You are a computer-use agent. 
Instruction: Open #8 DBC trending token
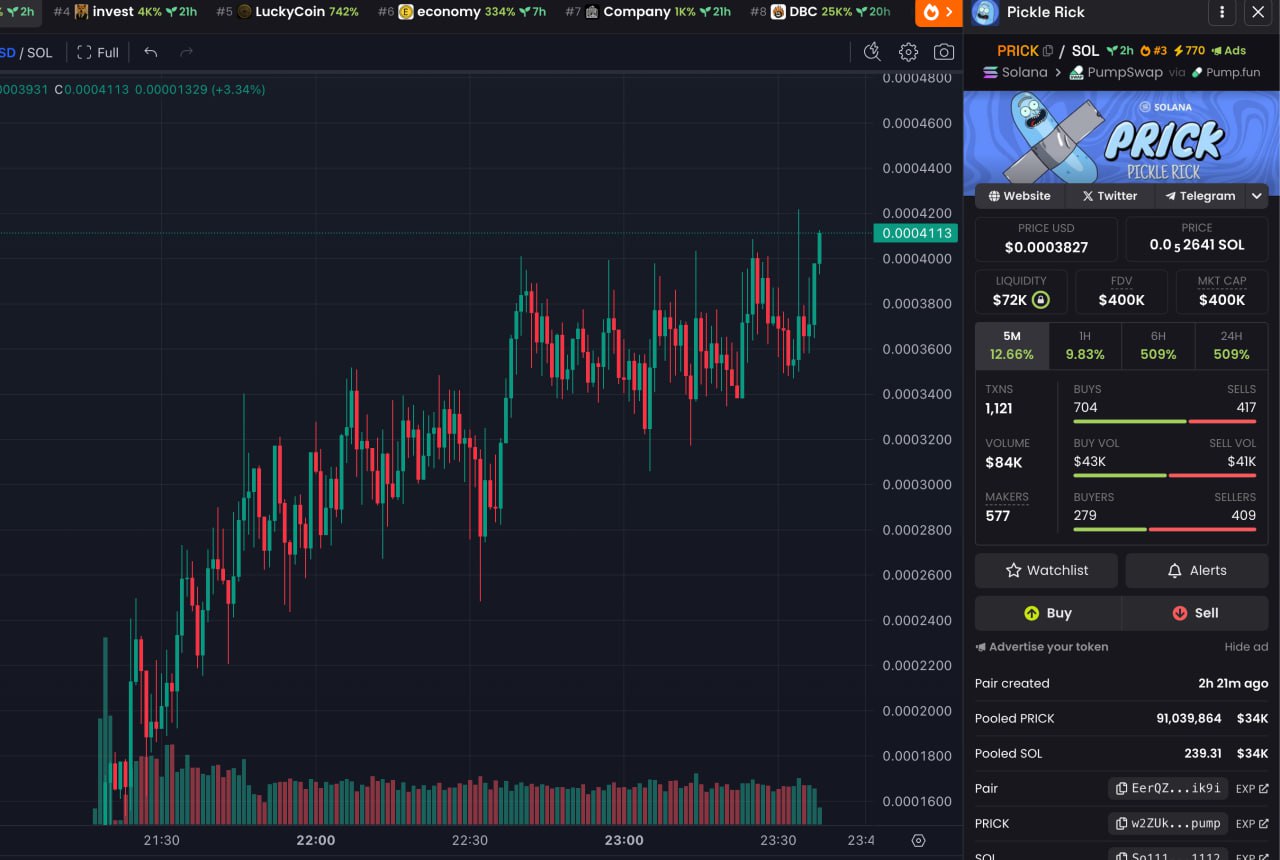(x=820, y=12)
